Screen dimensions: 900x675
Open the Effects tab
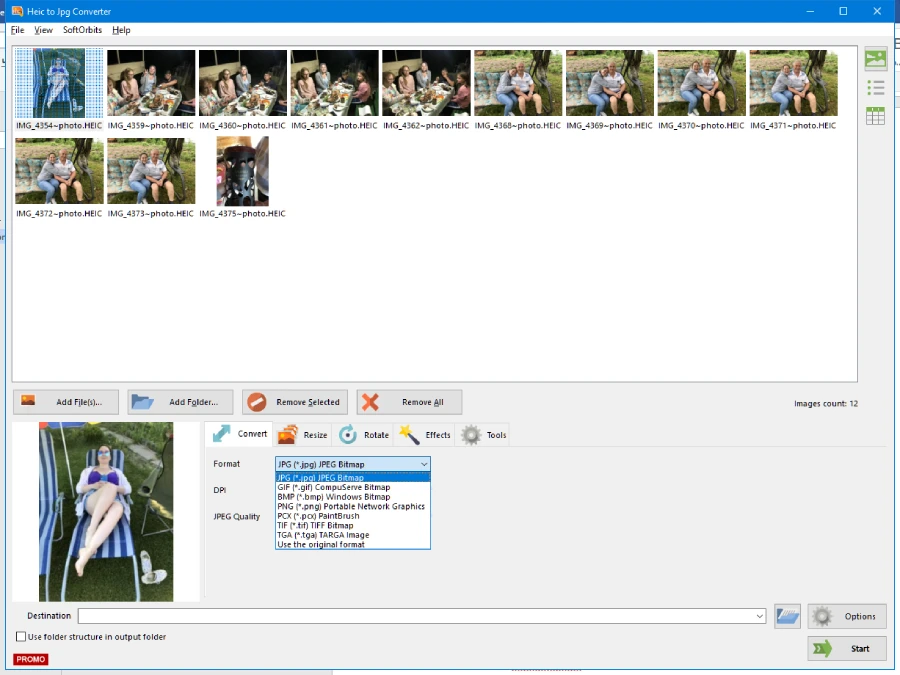425,435
